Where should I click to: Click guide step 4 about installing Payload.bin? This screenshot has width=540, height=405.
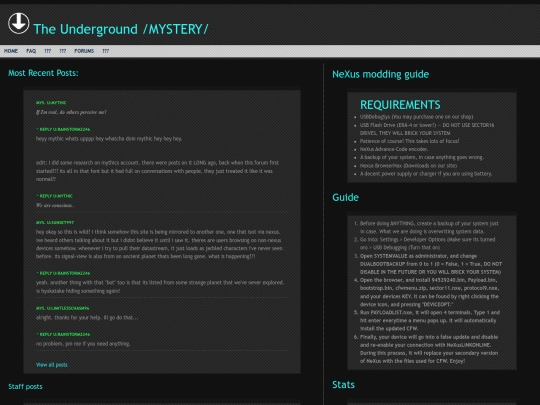click(x=430, y=292)
